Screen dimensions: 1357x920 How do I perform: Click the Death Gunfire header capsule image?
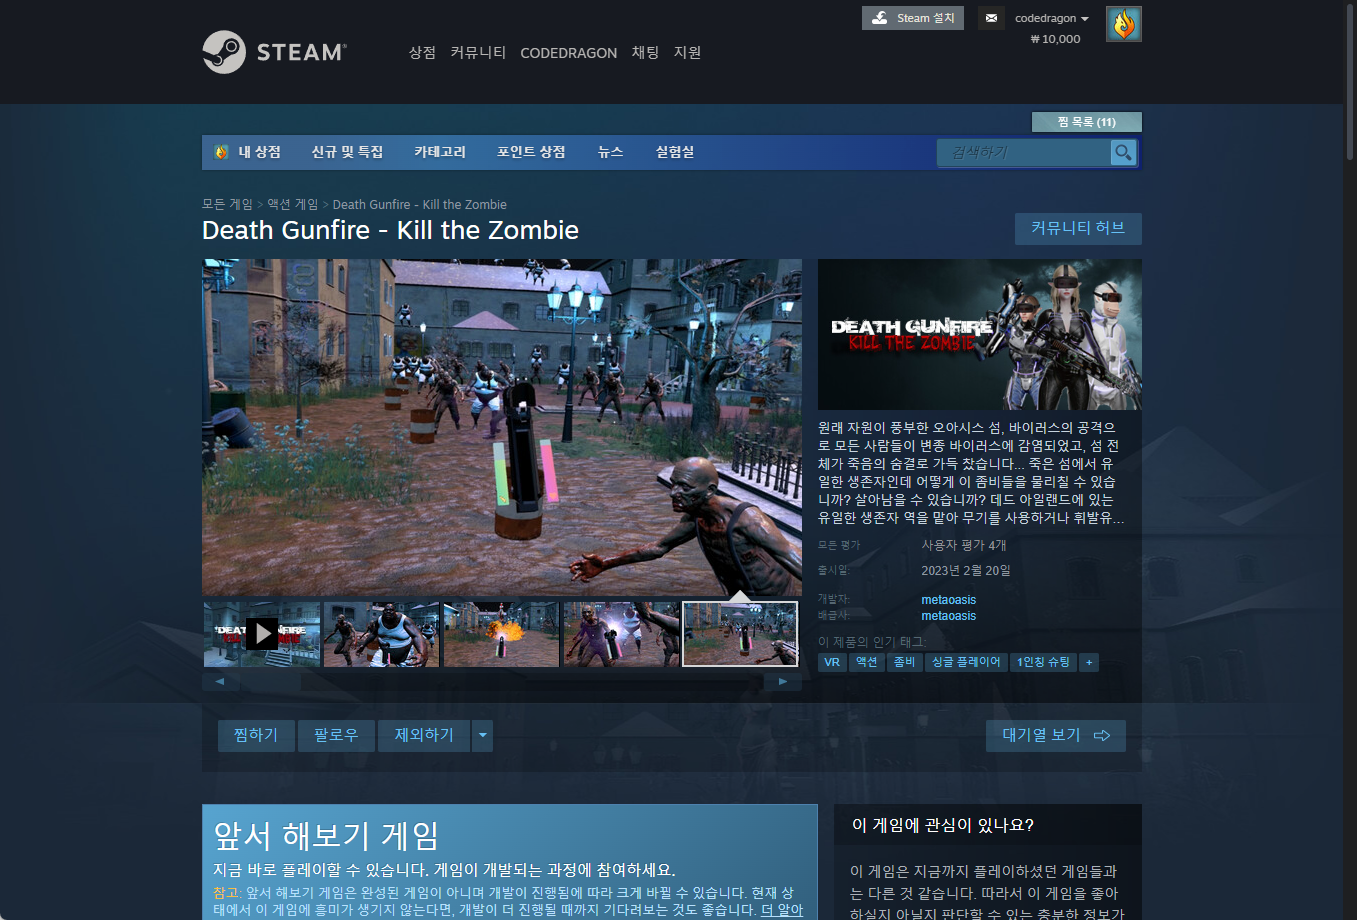pos(980,335)
